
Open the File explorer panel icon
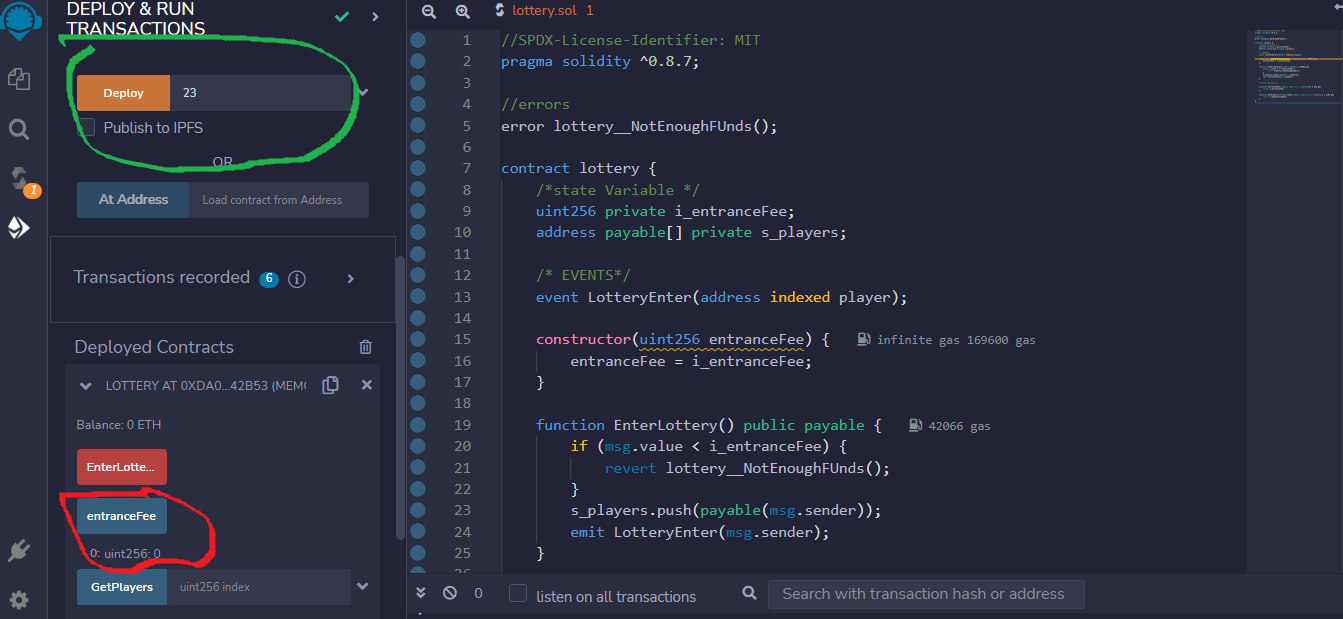(19, 78)
